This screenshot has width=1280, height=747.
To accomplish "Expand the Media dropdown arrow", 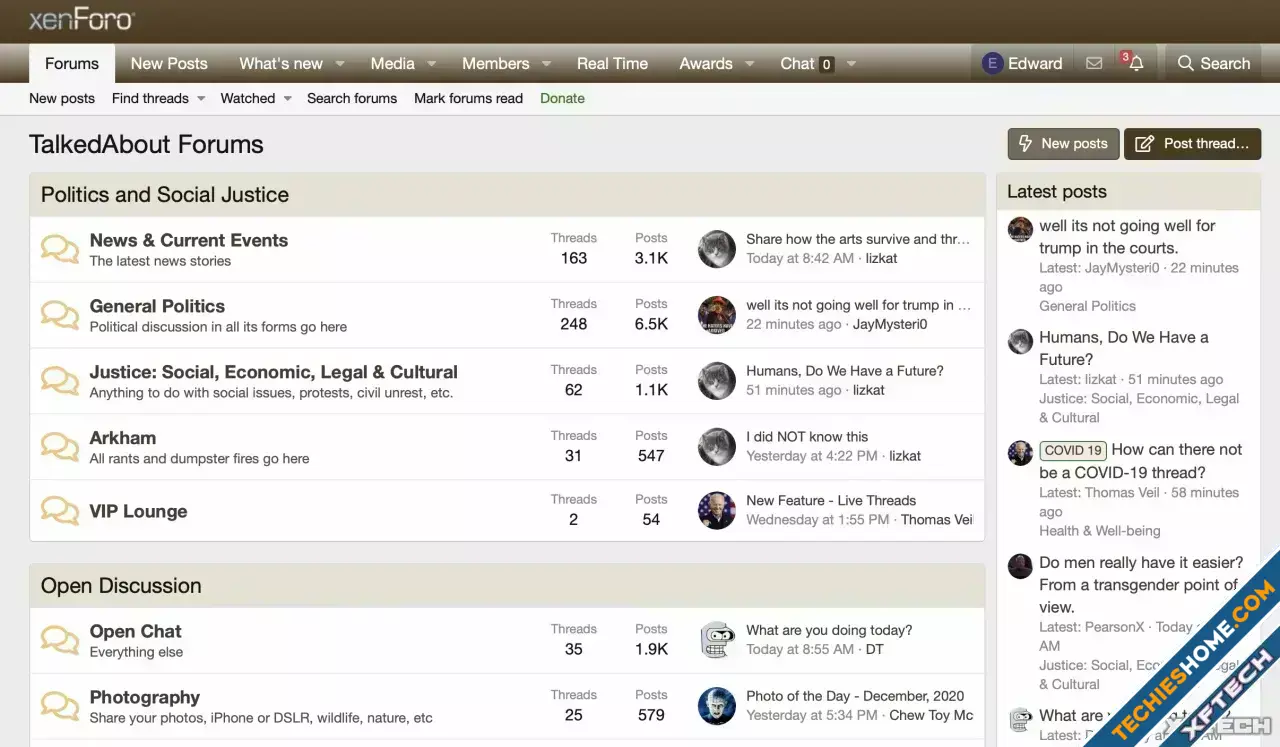I will pyautogui.click(x=432, y=63).
